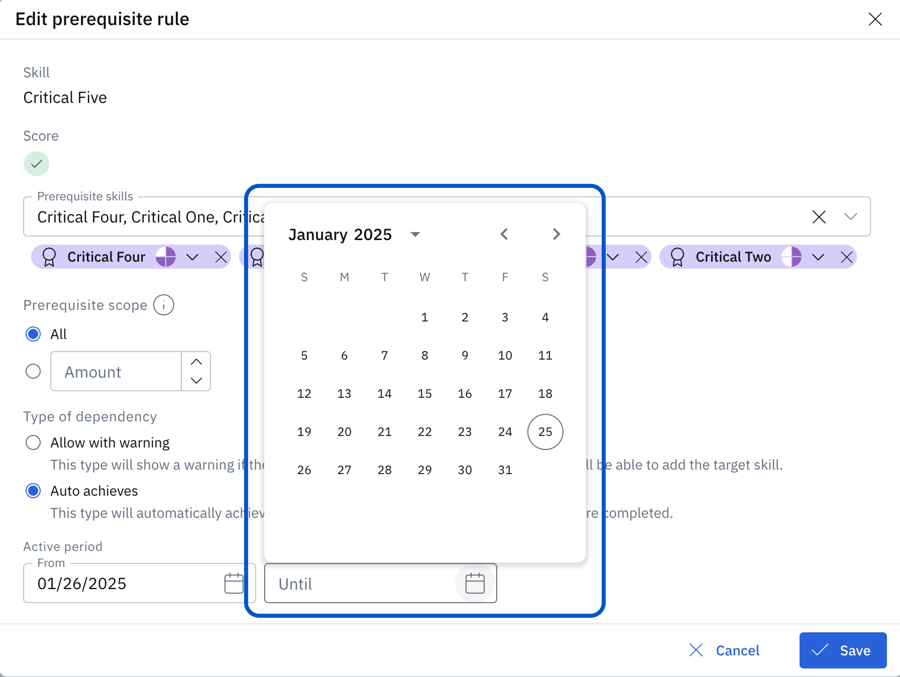Click the Prerequisite scope info icon
The height and width of the screenshot is (677, 900).
point(164,305)
